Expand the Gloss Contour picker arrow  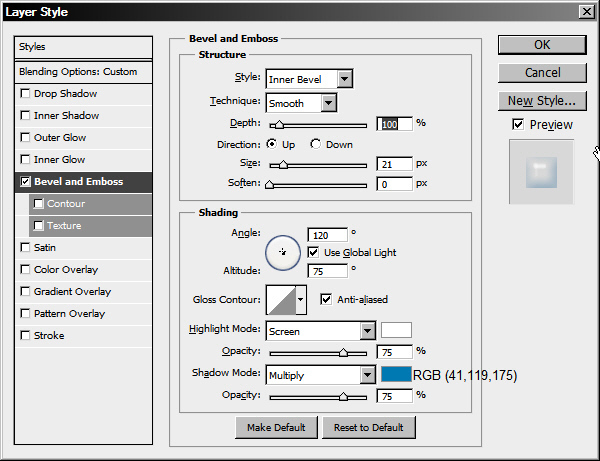[301, 300]
